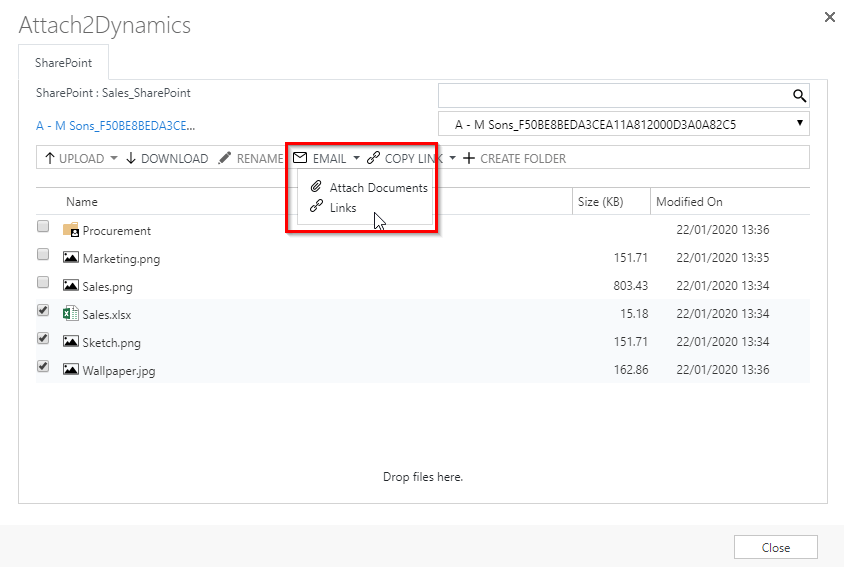Click the Sketch.png image file icon
The image size is (844, 567).
pyautogui.click(x=71, y=341)
